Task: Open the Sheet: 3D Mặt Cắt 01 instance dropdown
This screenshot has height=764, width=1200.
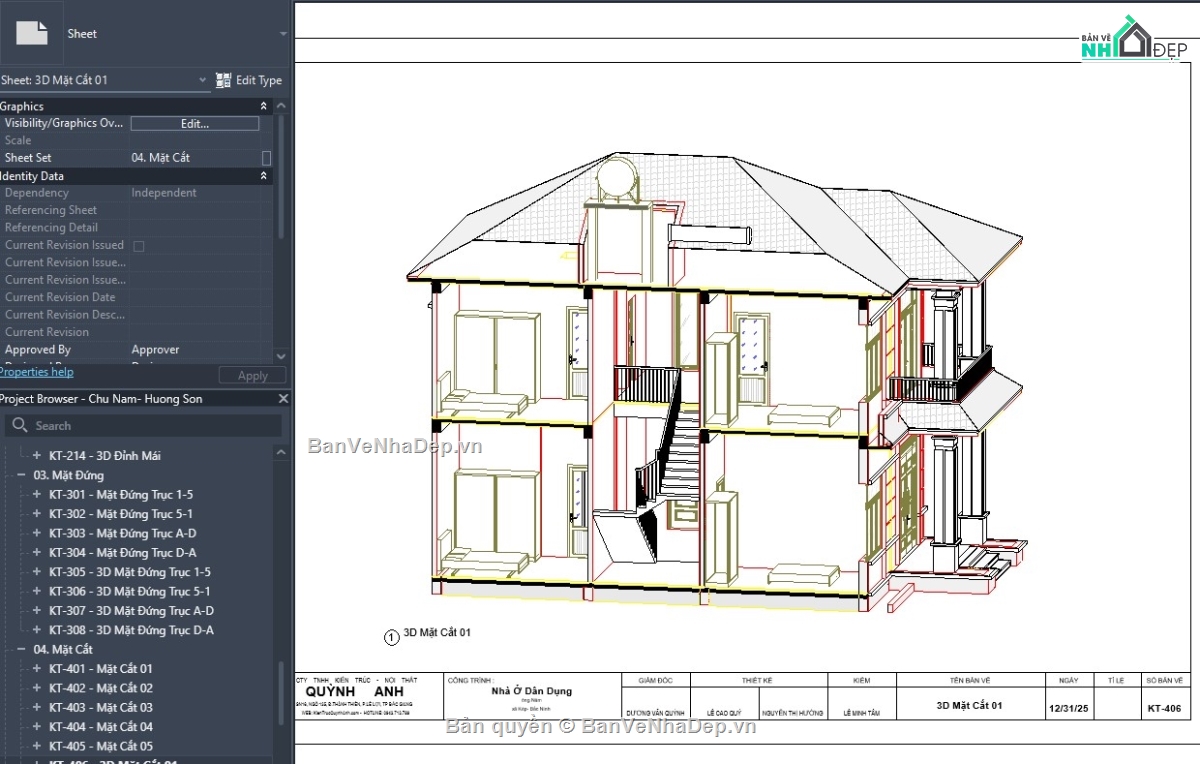Action: click(201, 80)
